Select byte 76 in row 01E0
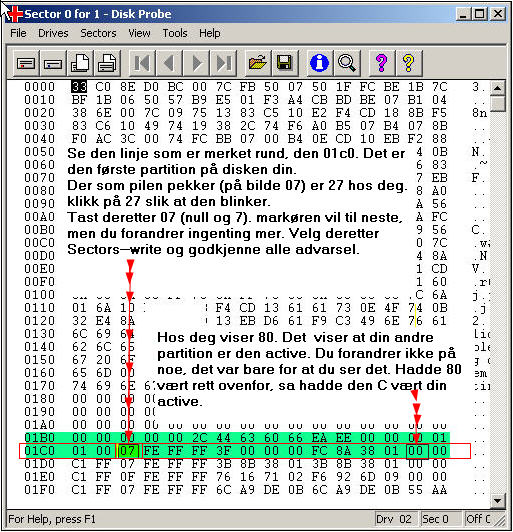The height and width of the screenshot is (532, 513). pyautogui.click(x=224, y=477)
